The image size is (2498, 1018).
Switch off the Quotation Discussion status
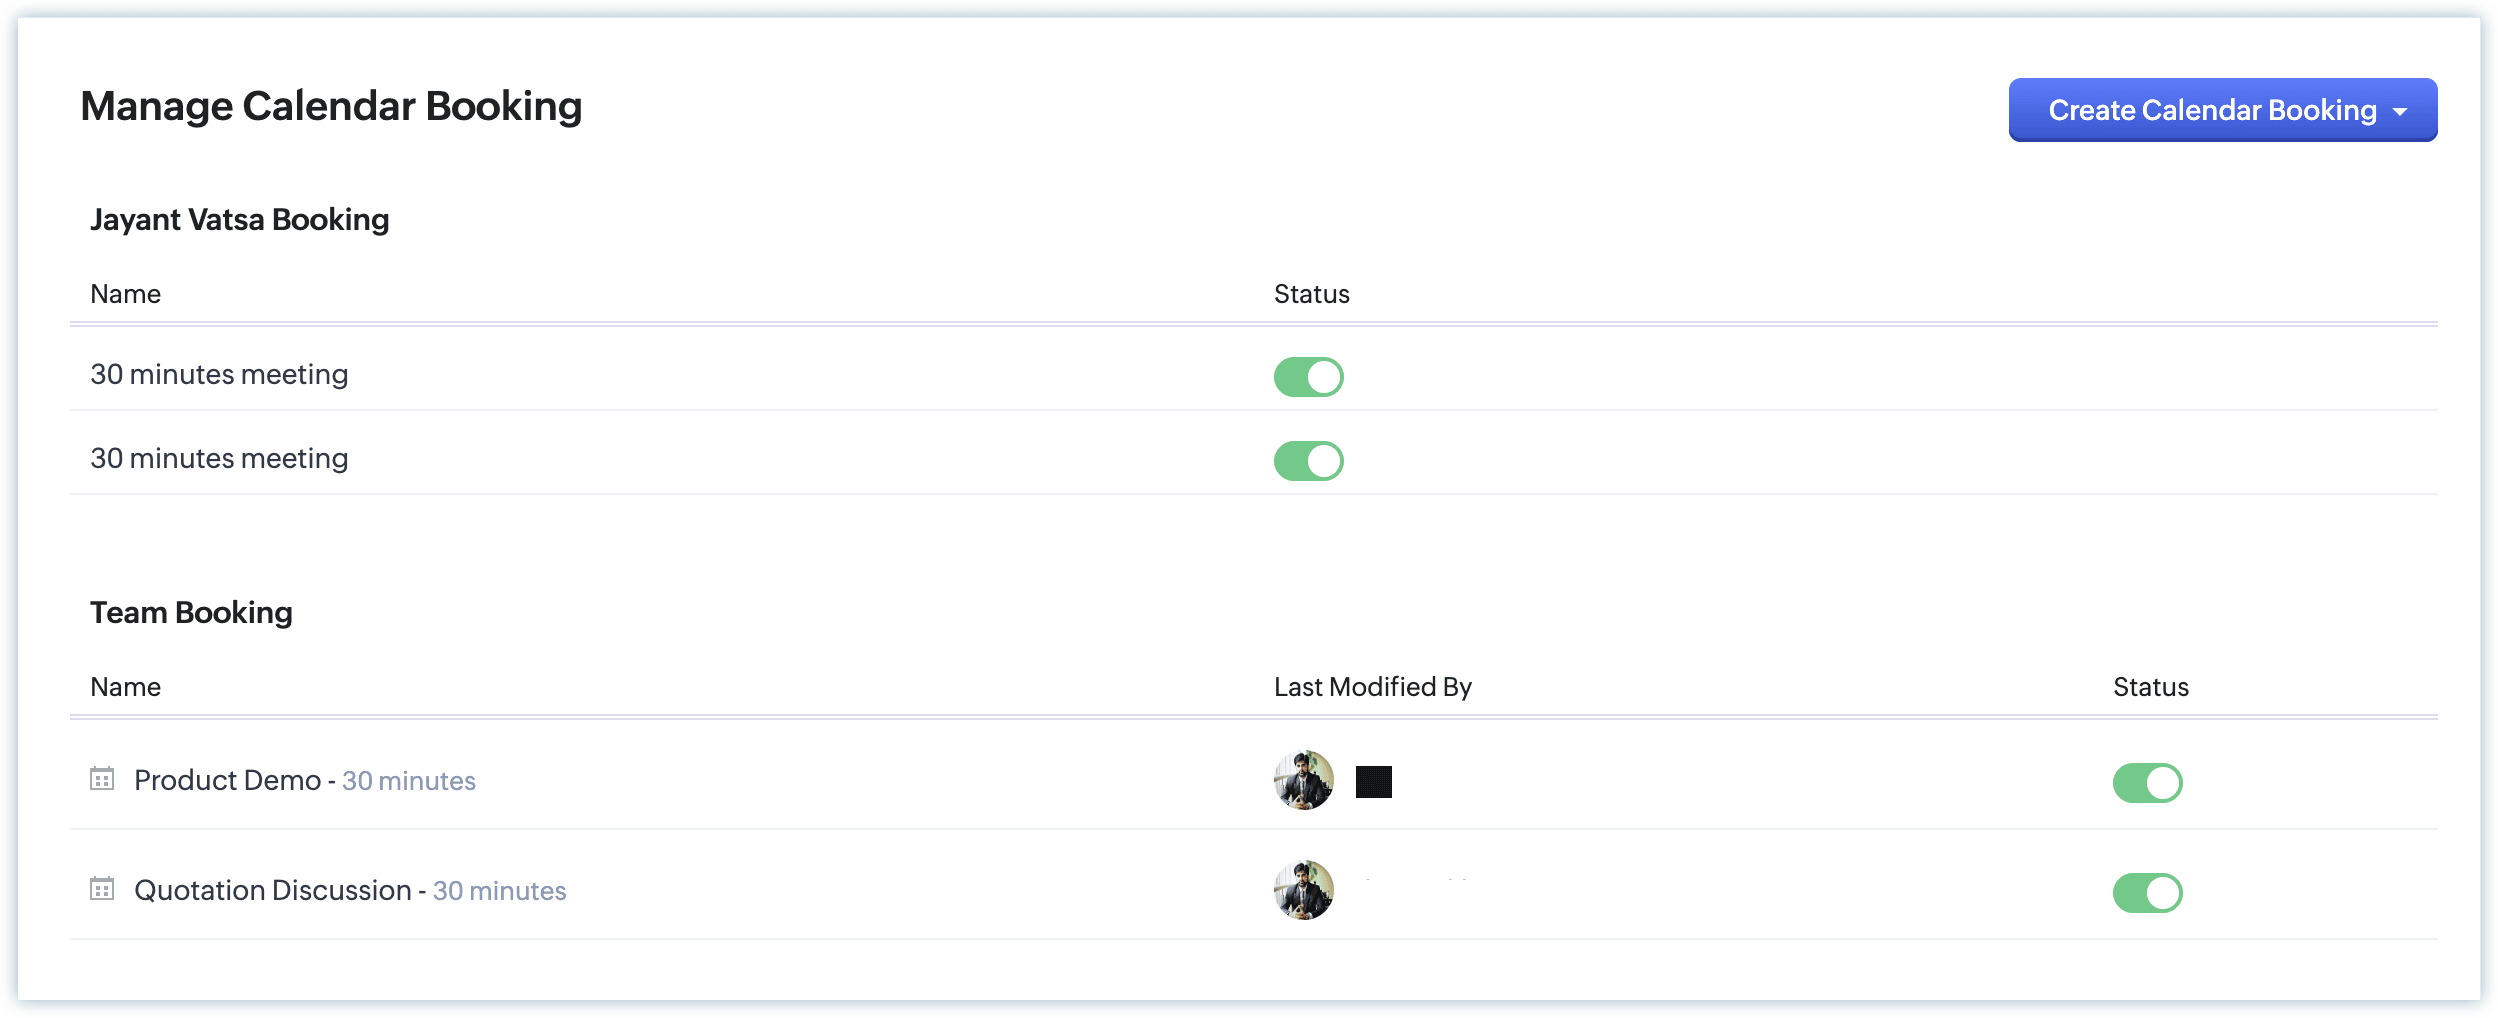pyautogui.click(x=2147, y=893)
